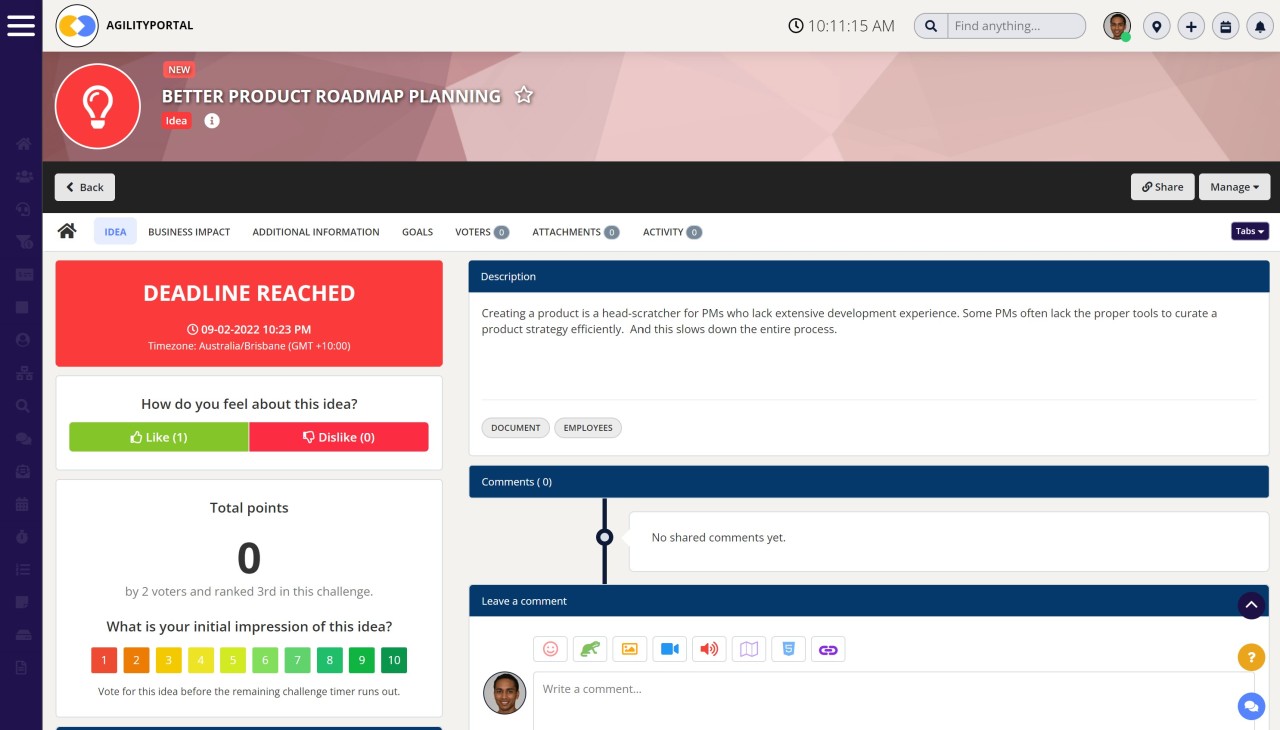
Task: Collapse the Leave a comment section chevron
Action: point(1251,604)
